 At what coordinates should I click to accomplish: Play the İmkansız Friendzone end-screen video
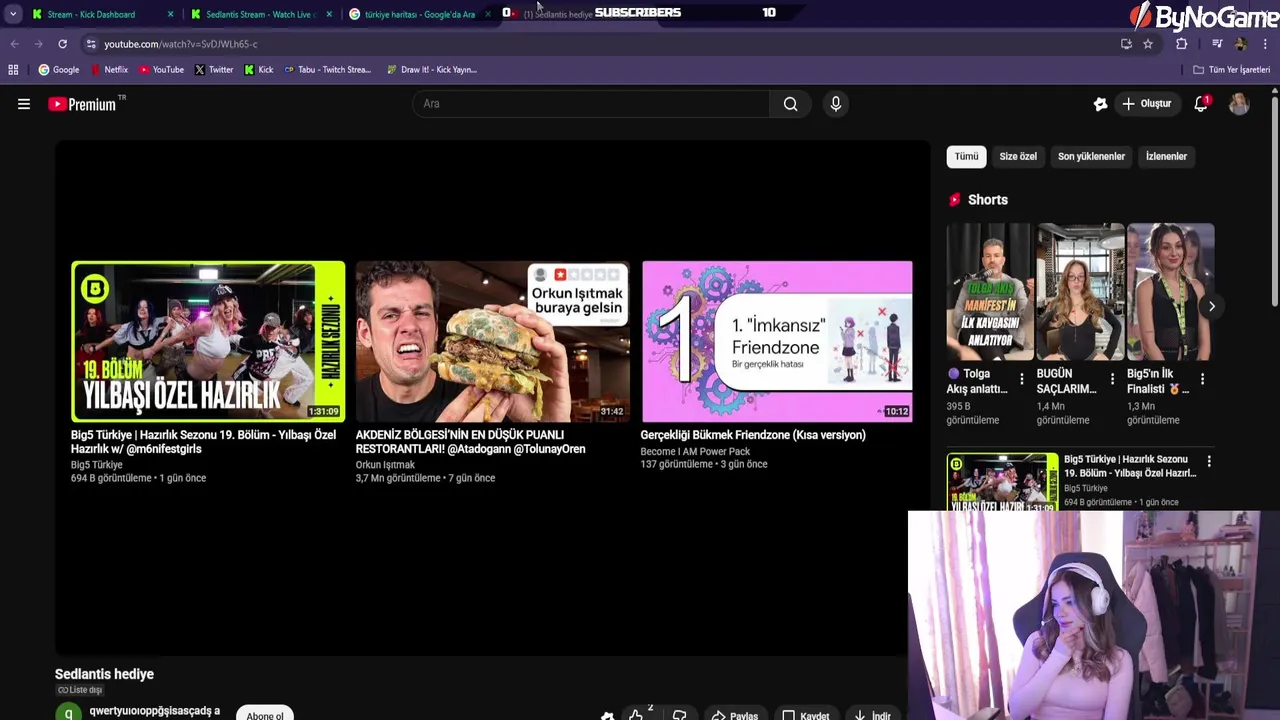coord(777,341)
